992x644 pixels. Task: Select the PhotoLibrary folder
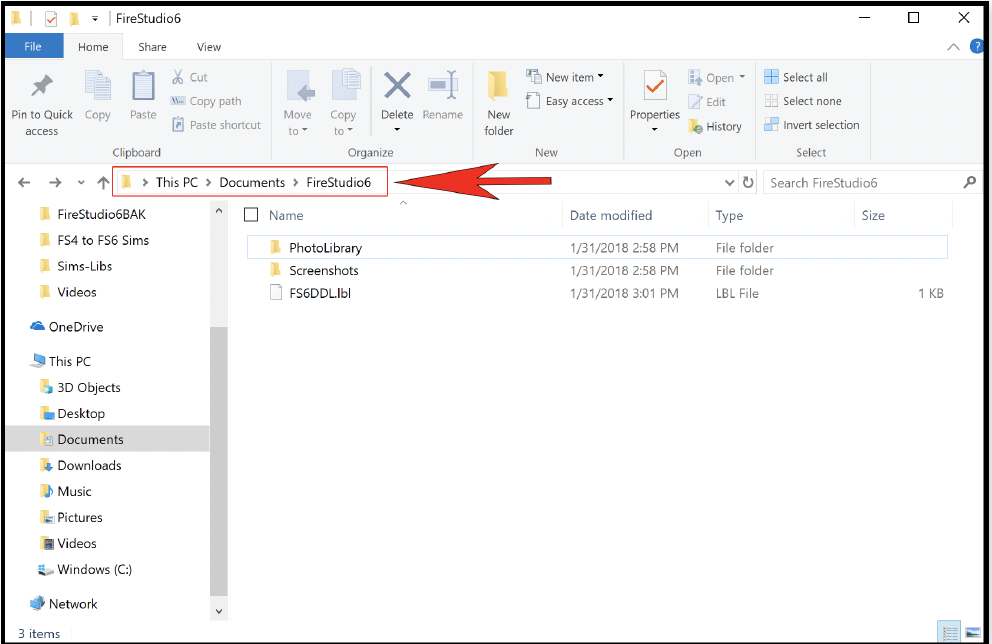click(x=597, y=247)
